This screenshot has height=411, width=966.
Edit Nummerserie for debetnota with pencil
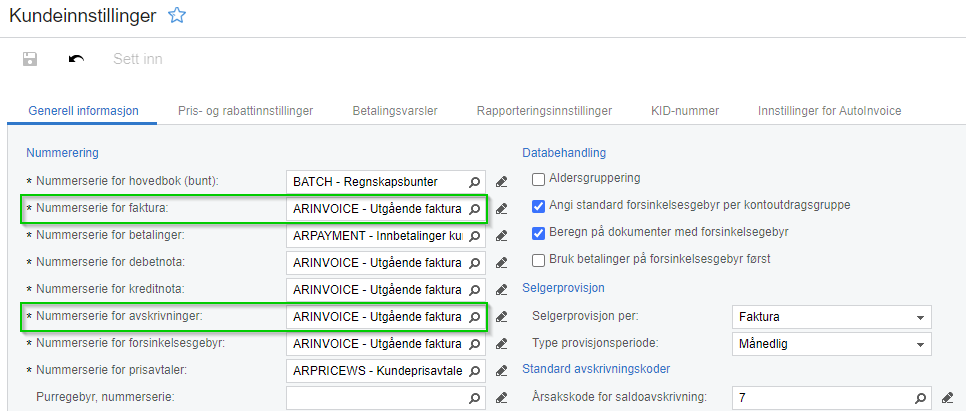501,262
